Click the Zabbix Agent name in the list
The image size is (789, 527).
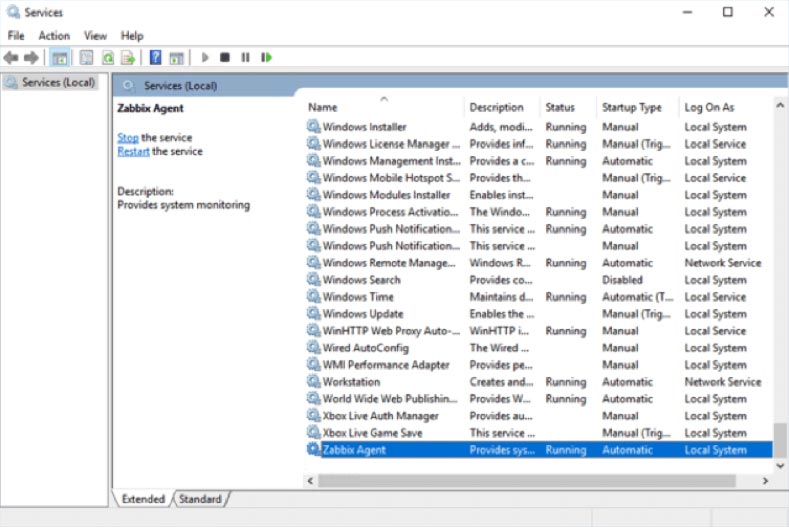click(354, 450)
